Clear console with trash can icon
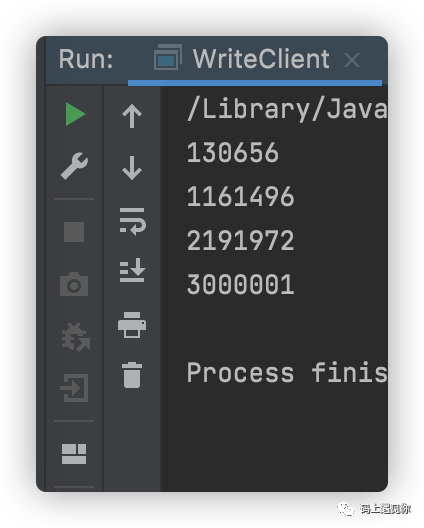This screenshot has height=528, width=424. pos(132,375)
